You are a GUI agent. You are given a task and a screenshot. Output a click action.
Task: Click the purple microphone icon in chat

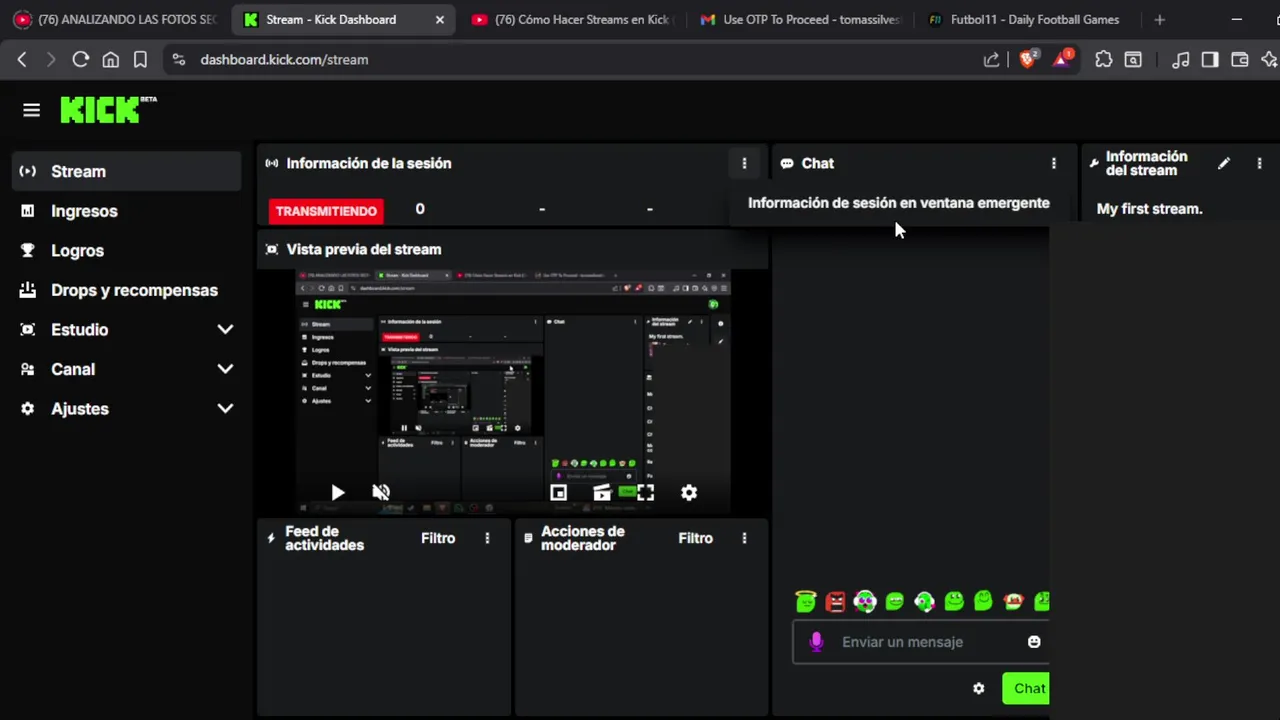816,642
